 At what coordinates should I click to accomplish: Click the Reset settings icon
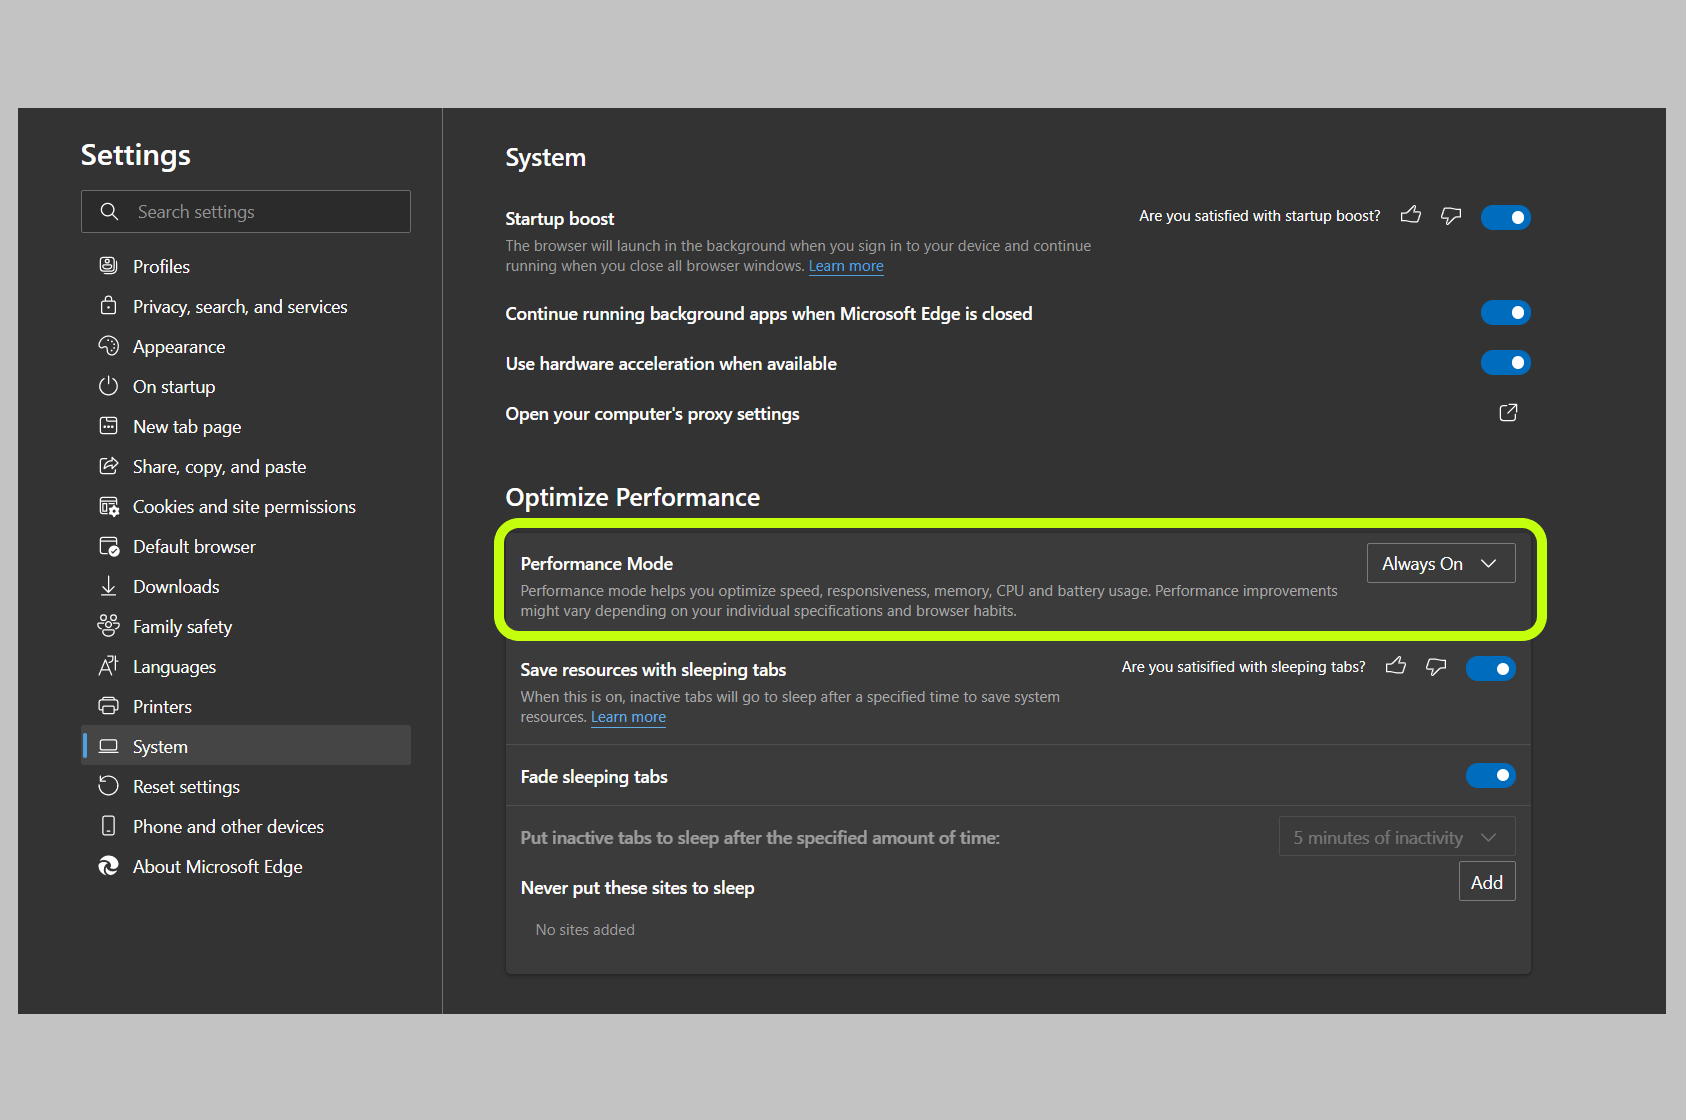coord(108,786)
